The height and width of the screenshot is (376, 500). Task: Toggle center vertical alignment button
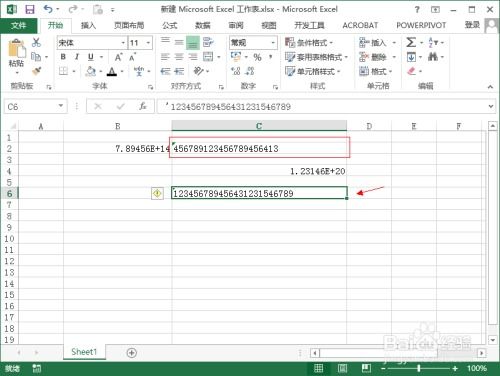[179, 42]
